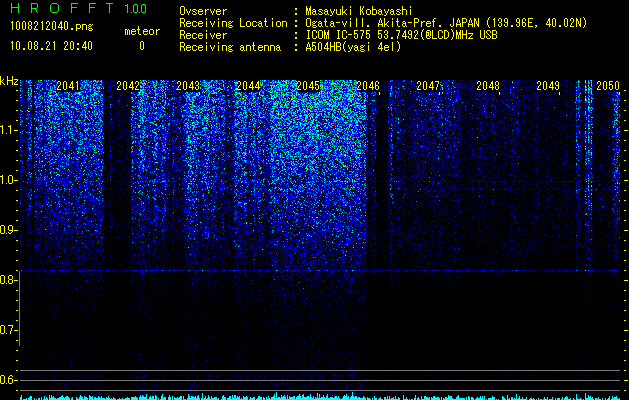Click receiver value ICOM IC-575 53.7492 MHz USB
This screenshot has width=629, height=400.
coord(401,35)
